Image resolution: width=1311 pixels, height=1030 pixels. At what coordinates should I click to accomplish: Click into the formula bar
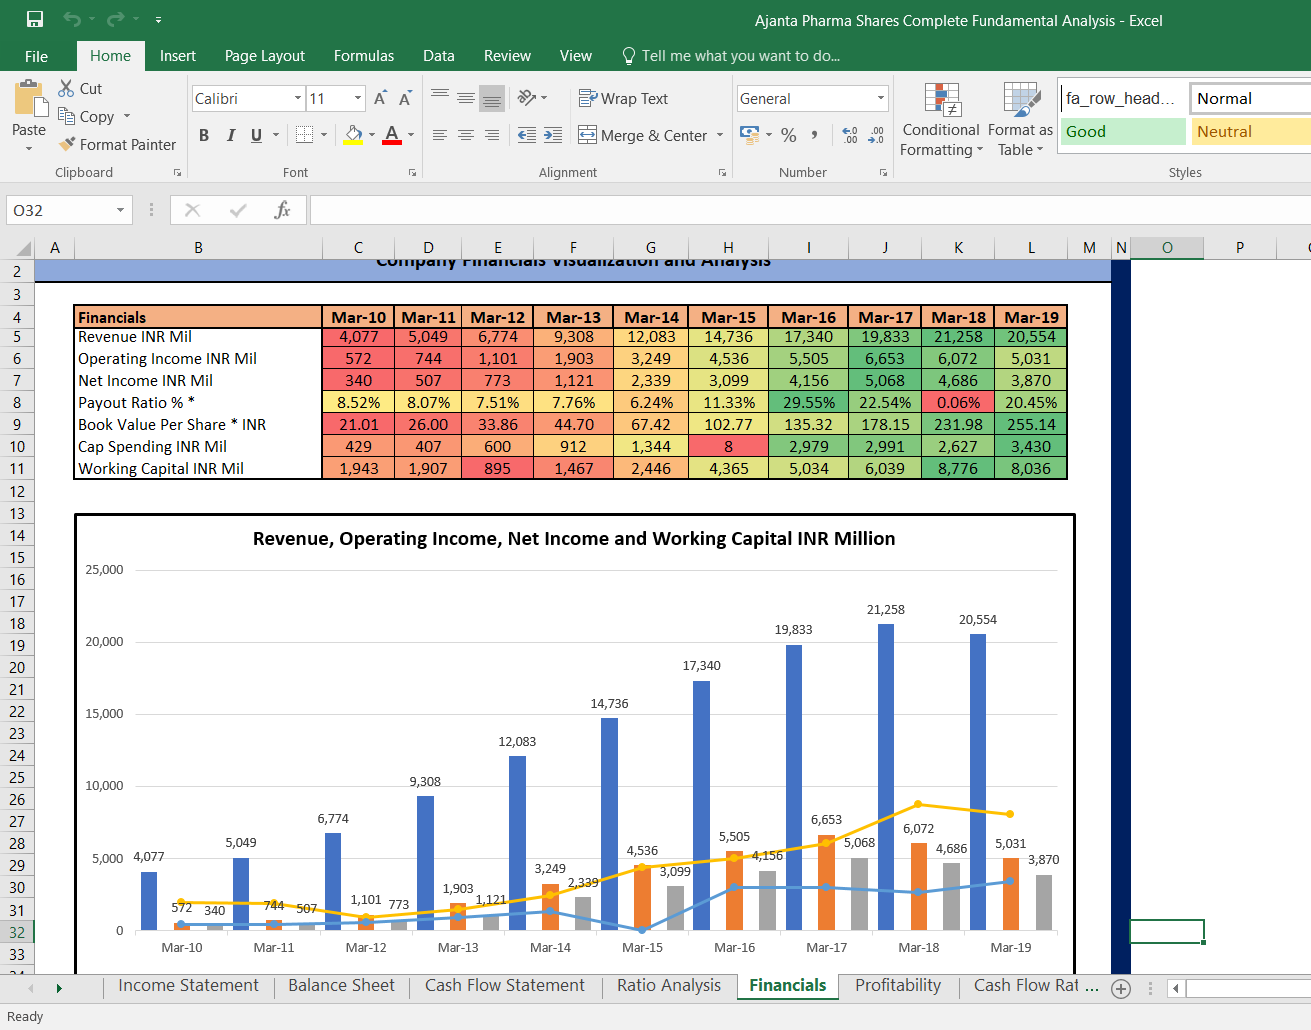click(810, 210)
